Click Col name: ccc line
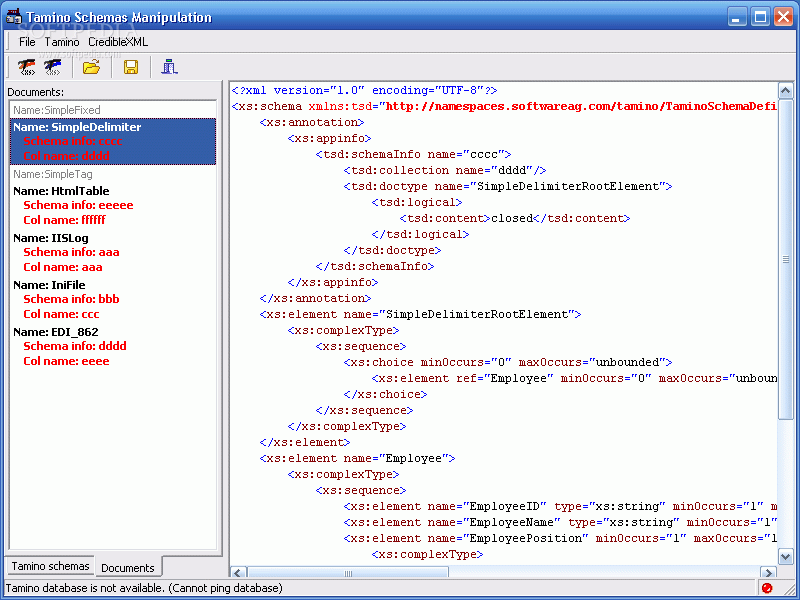The height and width of the screenshot is (600, 800). coord(61,314)
